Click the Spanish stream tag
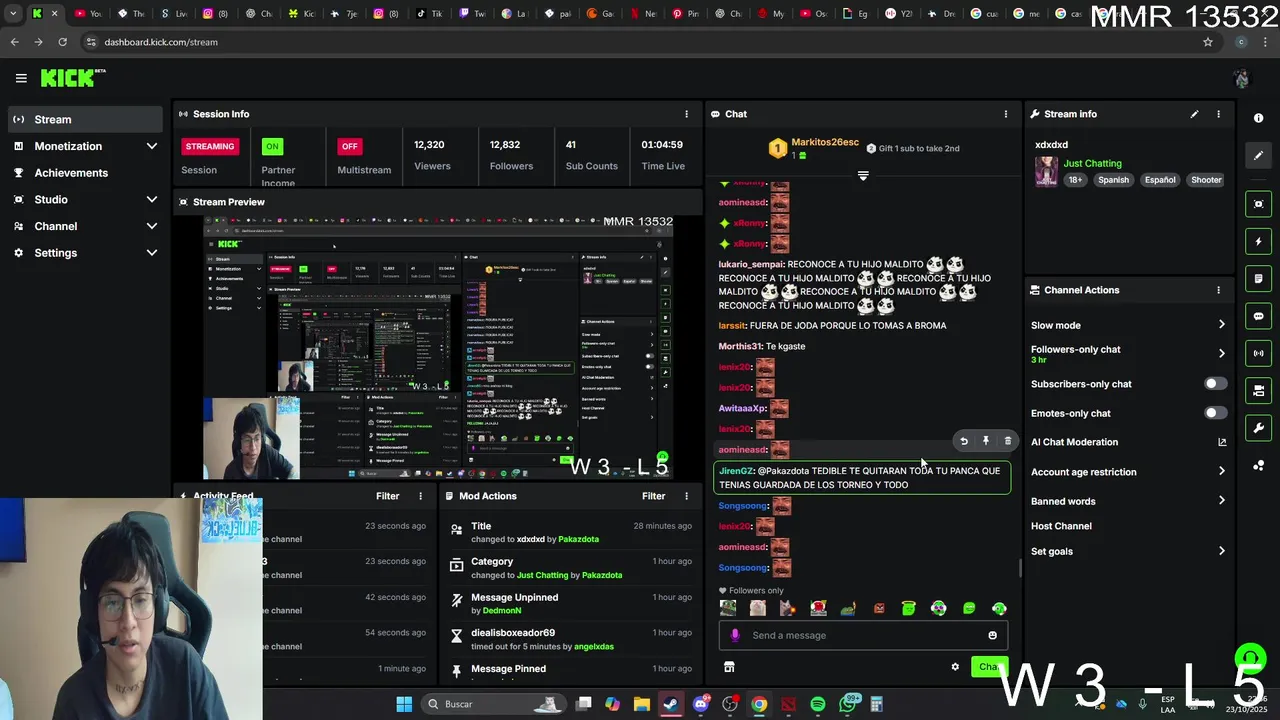This screenshot has width=1280, height=720. pos(1113,180)
